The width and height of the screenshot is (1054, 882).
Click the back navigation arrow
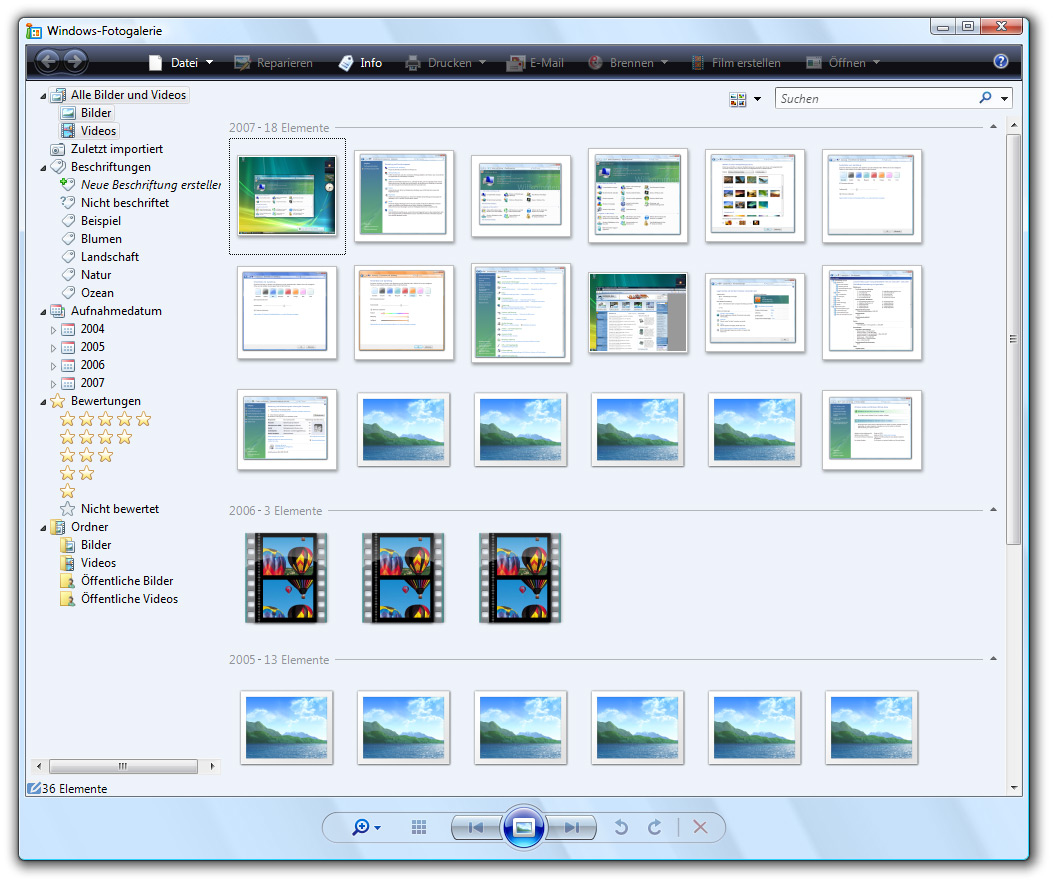(x=48, y=62)
